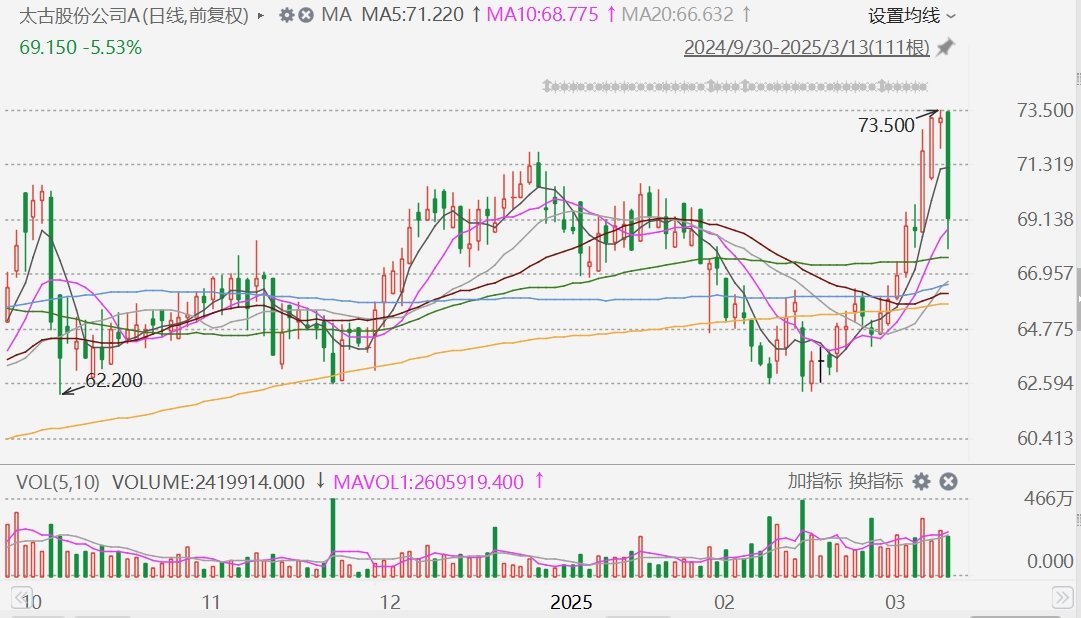Click the 0.000 volume axis label
Screen dimensions: 1081x618
(x=1050, y=561)
